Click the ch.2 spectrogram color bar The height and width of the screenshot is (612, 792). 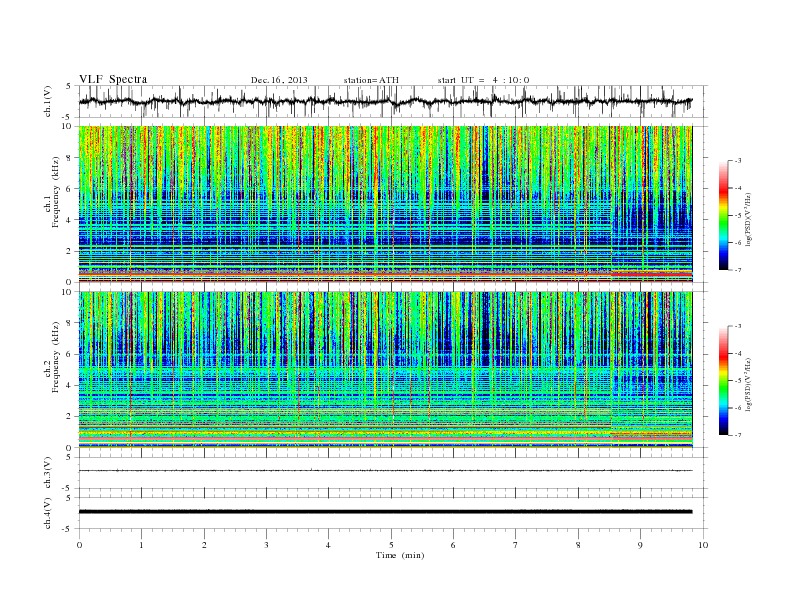click(723, 381)
